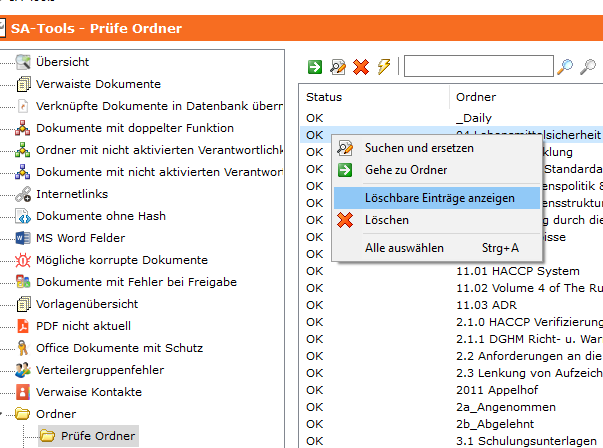603x448 pixels.
Task: Click the PDF nicht aktuell icon
Action: [23, 326]
